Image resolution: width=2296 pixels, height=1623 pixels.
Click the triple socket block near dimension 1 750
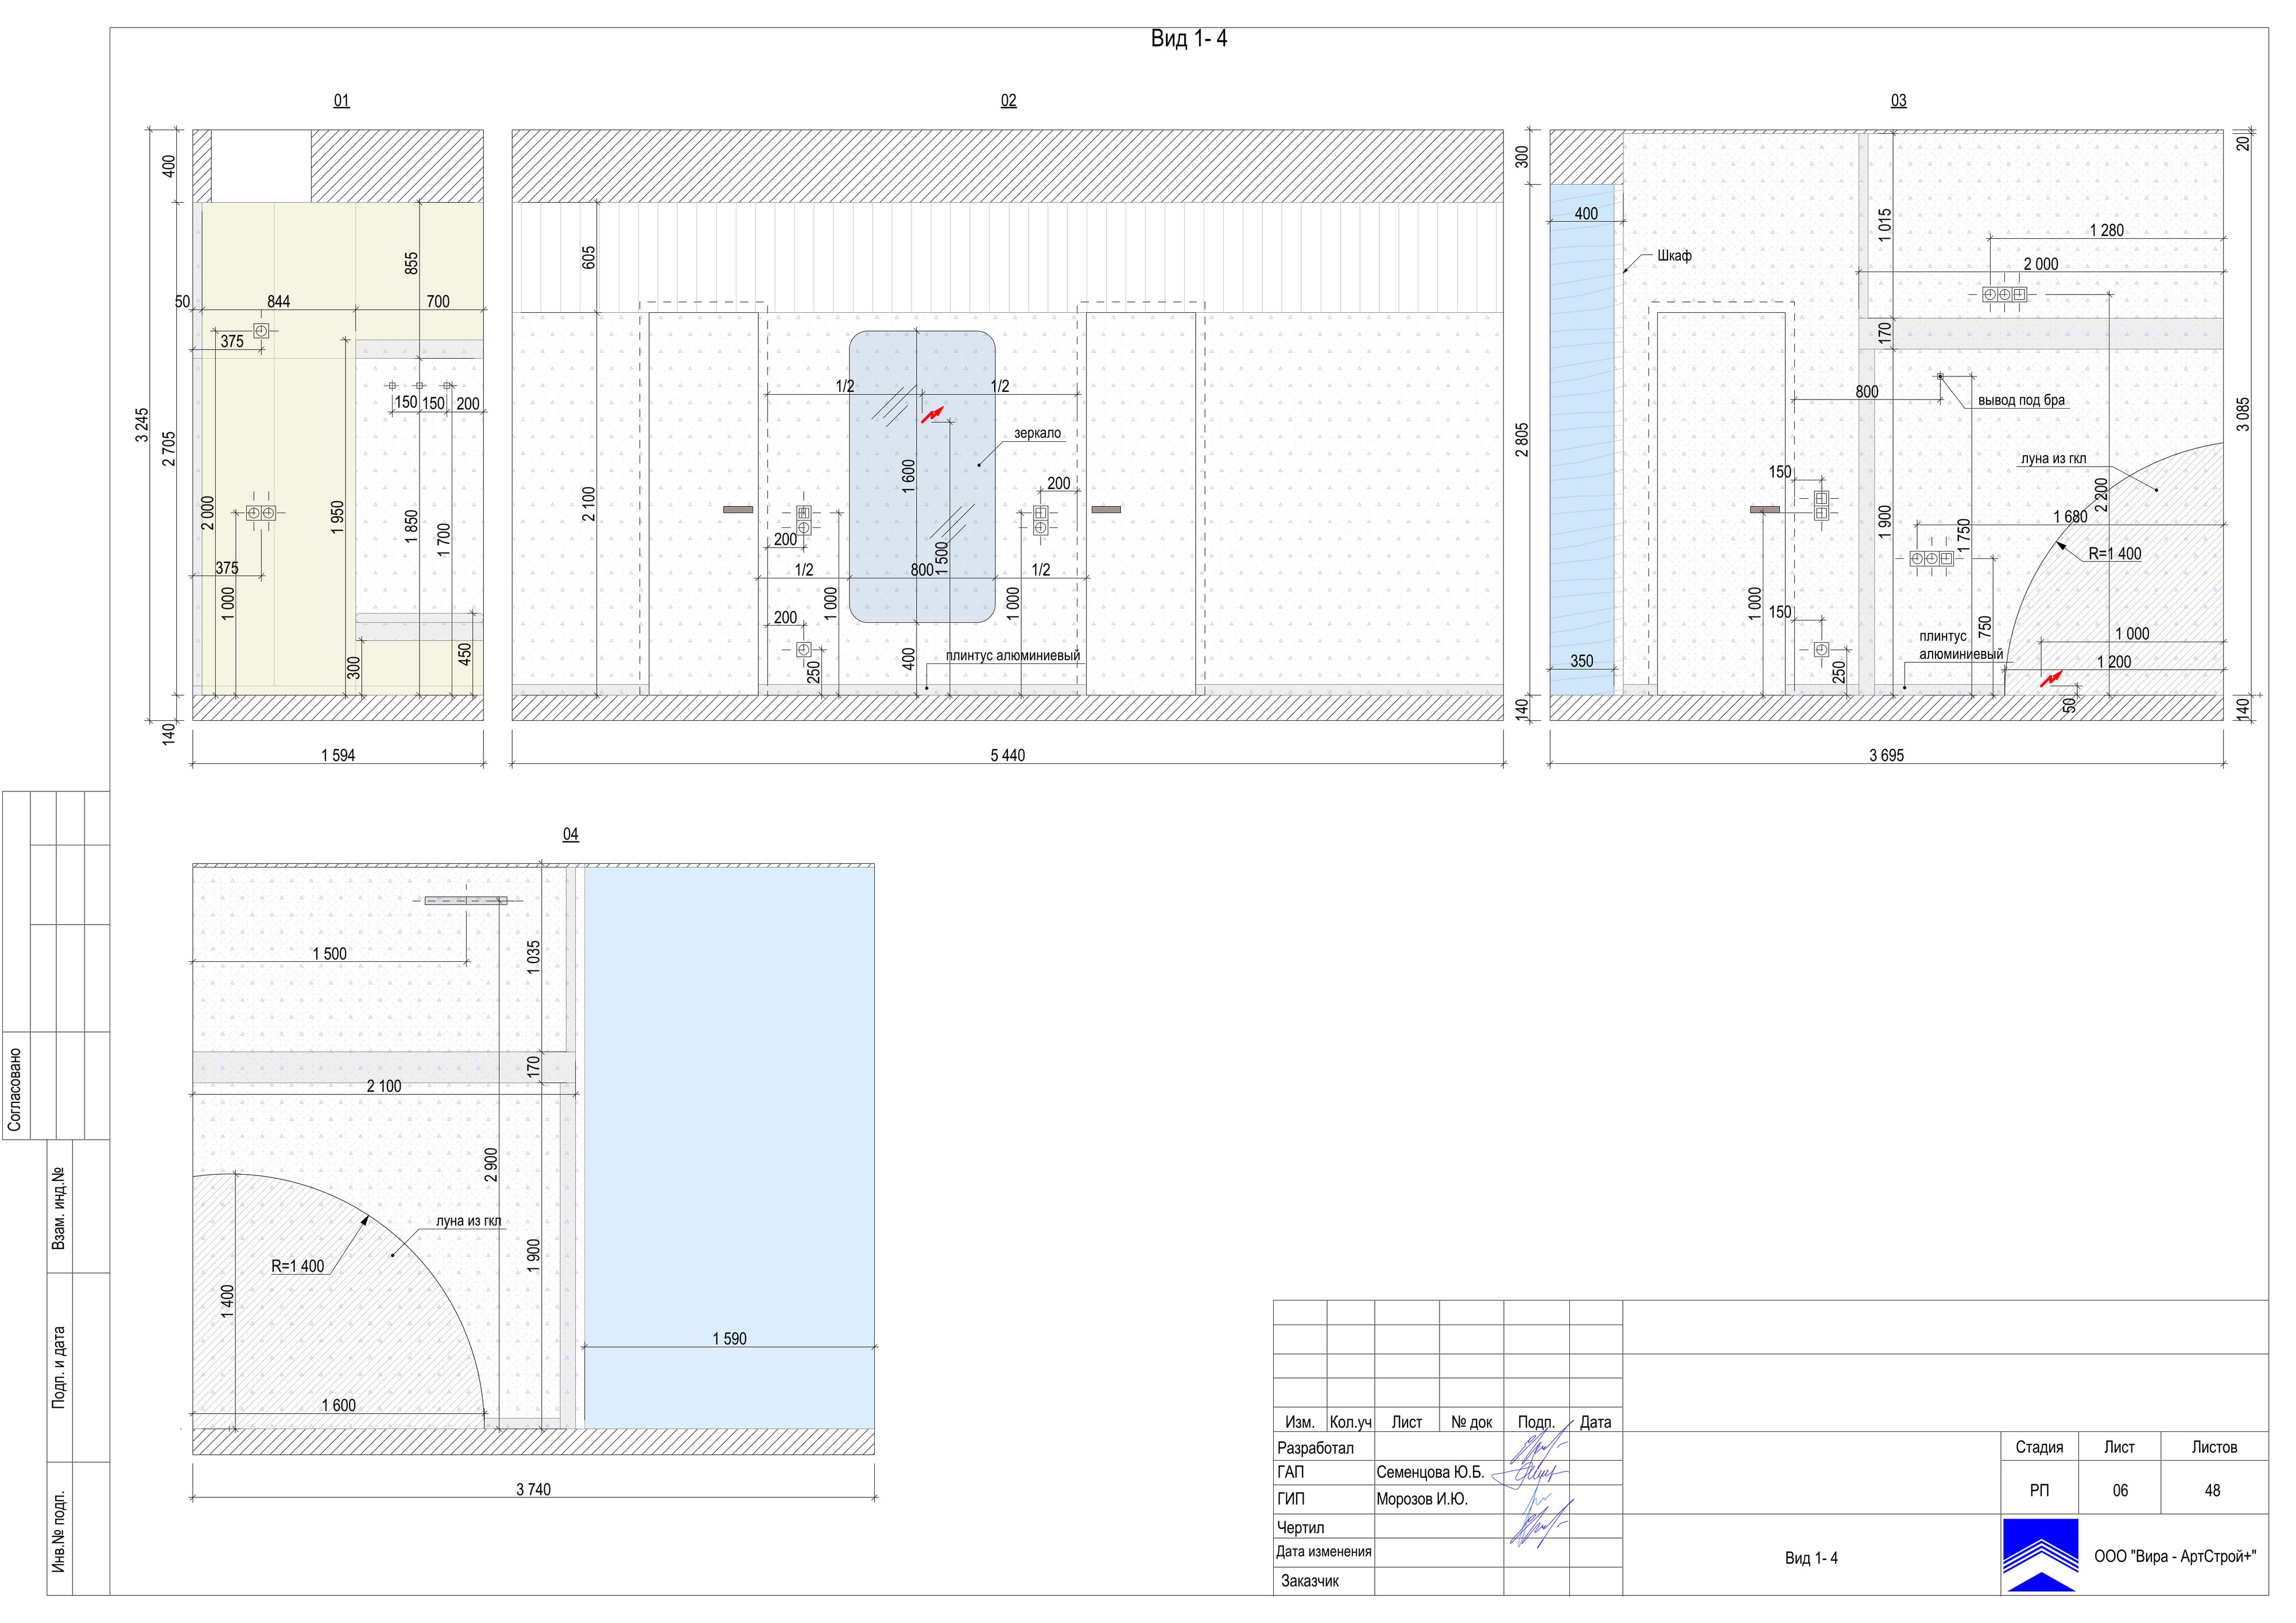(x=1932, y=559)
